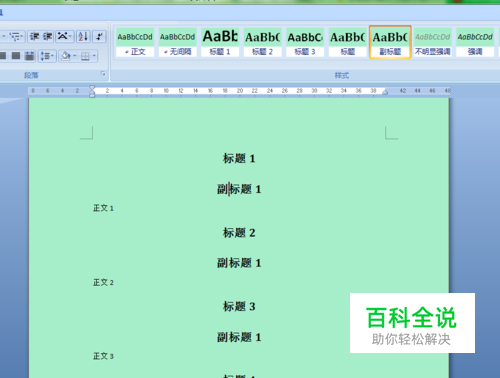Open the multilevel list dropdown arrow

point(22,36)
